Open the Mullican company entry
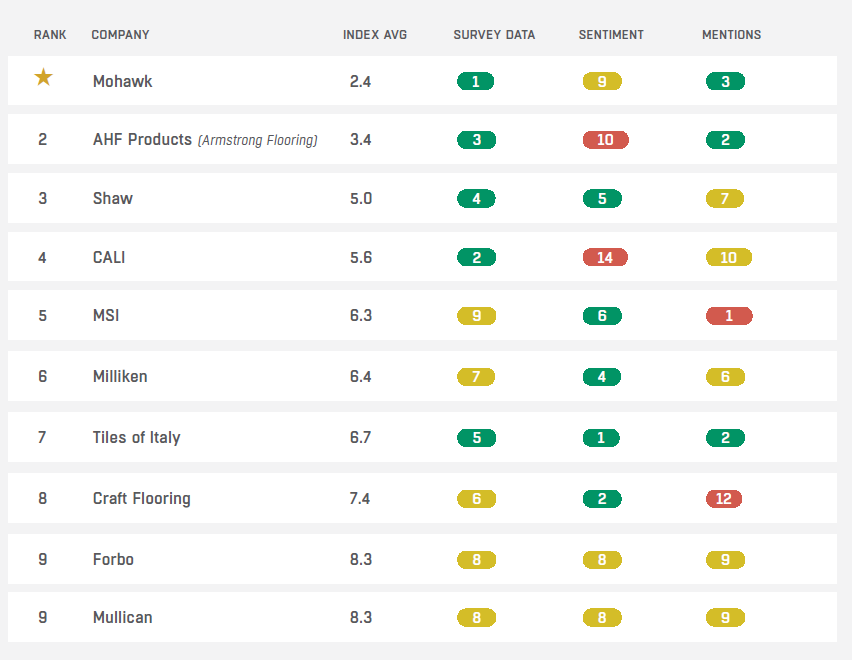The width and height of the screenshot is (852, 660). pyautogui.click(x=122, y=617)
